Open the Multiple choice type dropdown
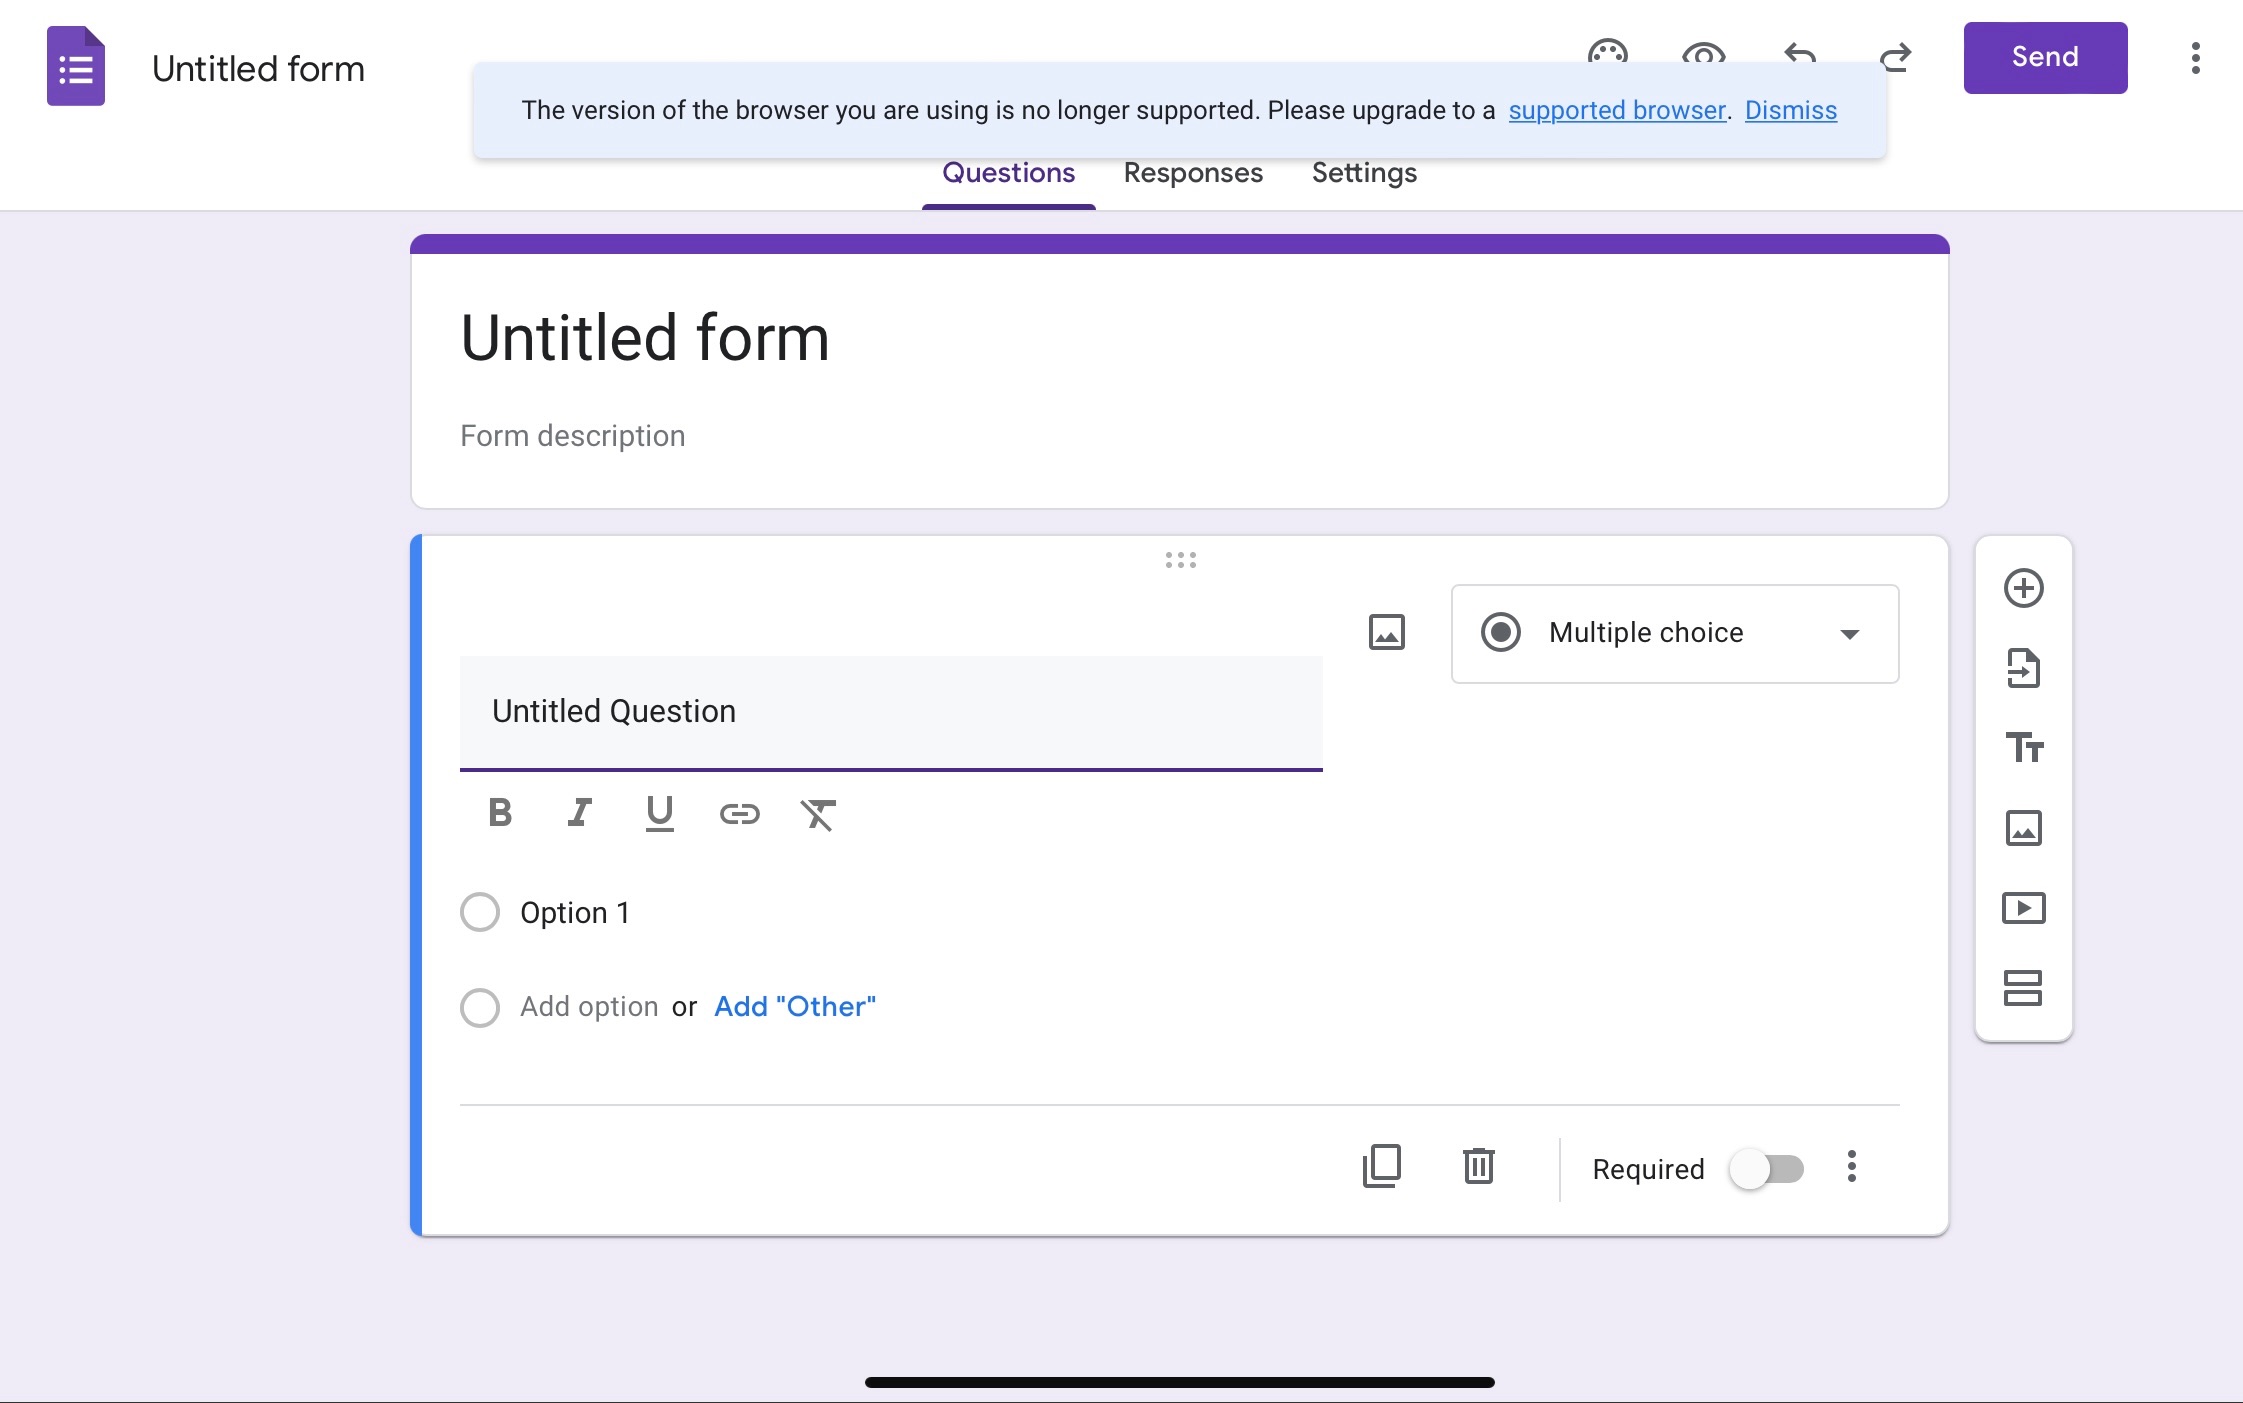 point(1675,634)
